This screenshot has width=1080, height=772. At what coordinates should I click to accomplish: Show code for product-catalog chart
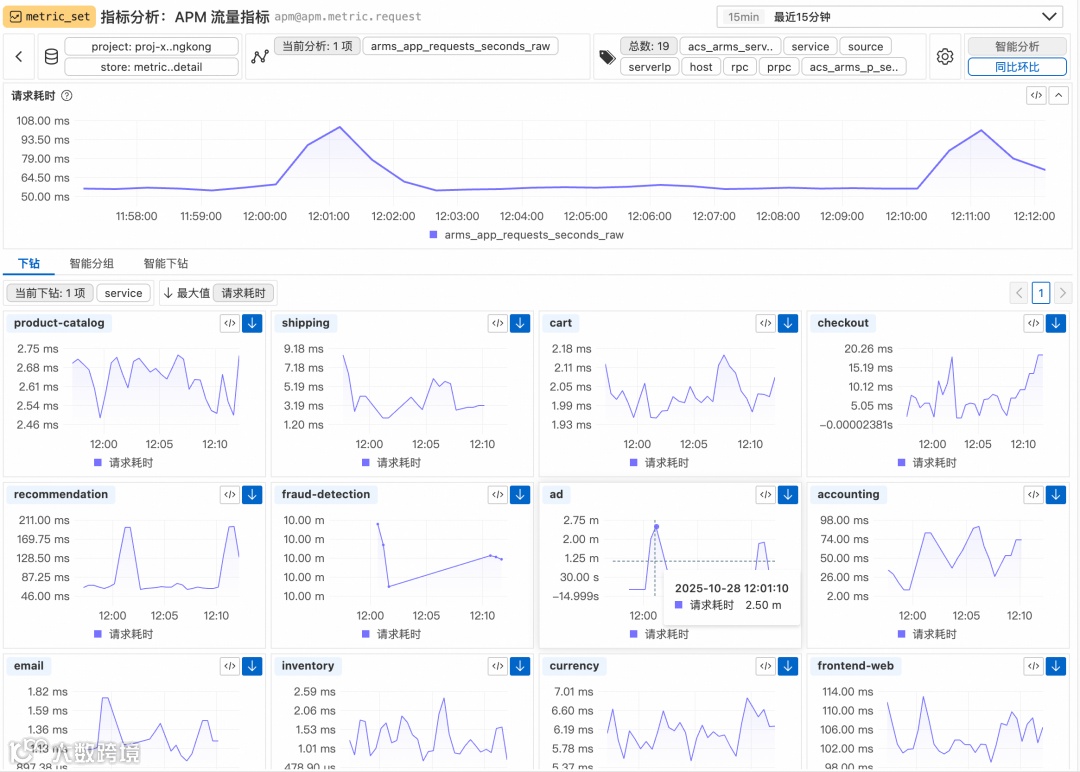point(230,323)
